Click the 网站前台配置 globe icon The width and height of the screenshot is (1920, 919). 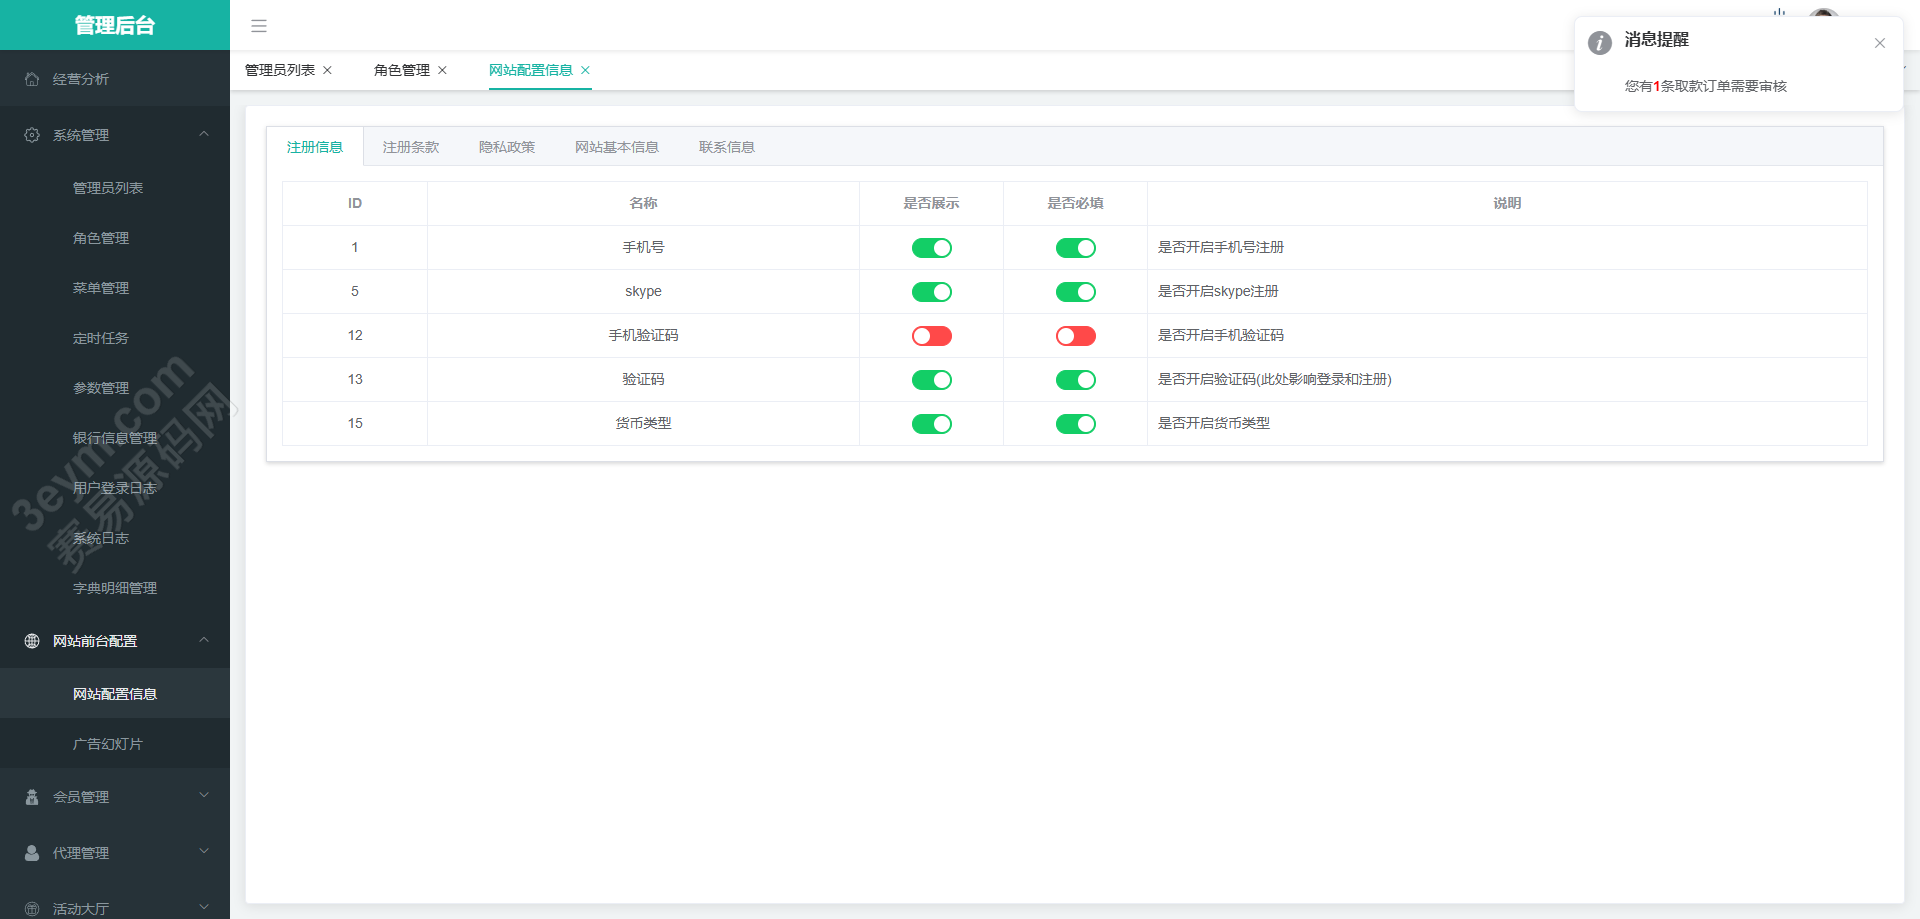pyautogui.click(x=32, y=641)
